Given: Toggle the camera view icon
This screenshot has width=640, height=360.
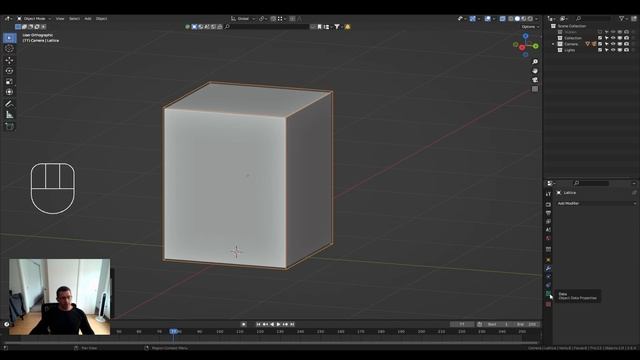Looking at the screenshot, I should (535, 80).
